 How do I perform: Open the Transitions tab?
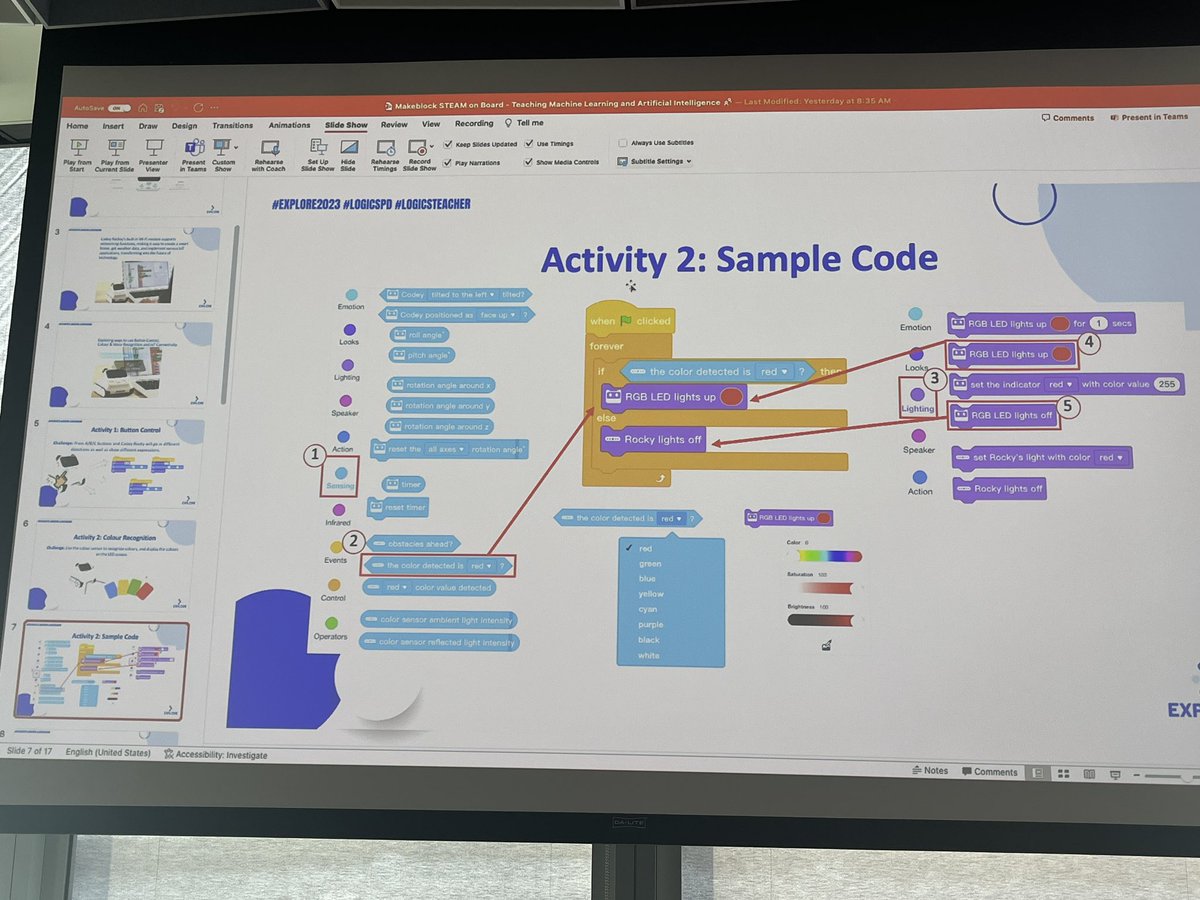(x=232, y=126)
